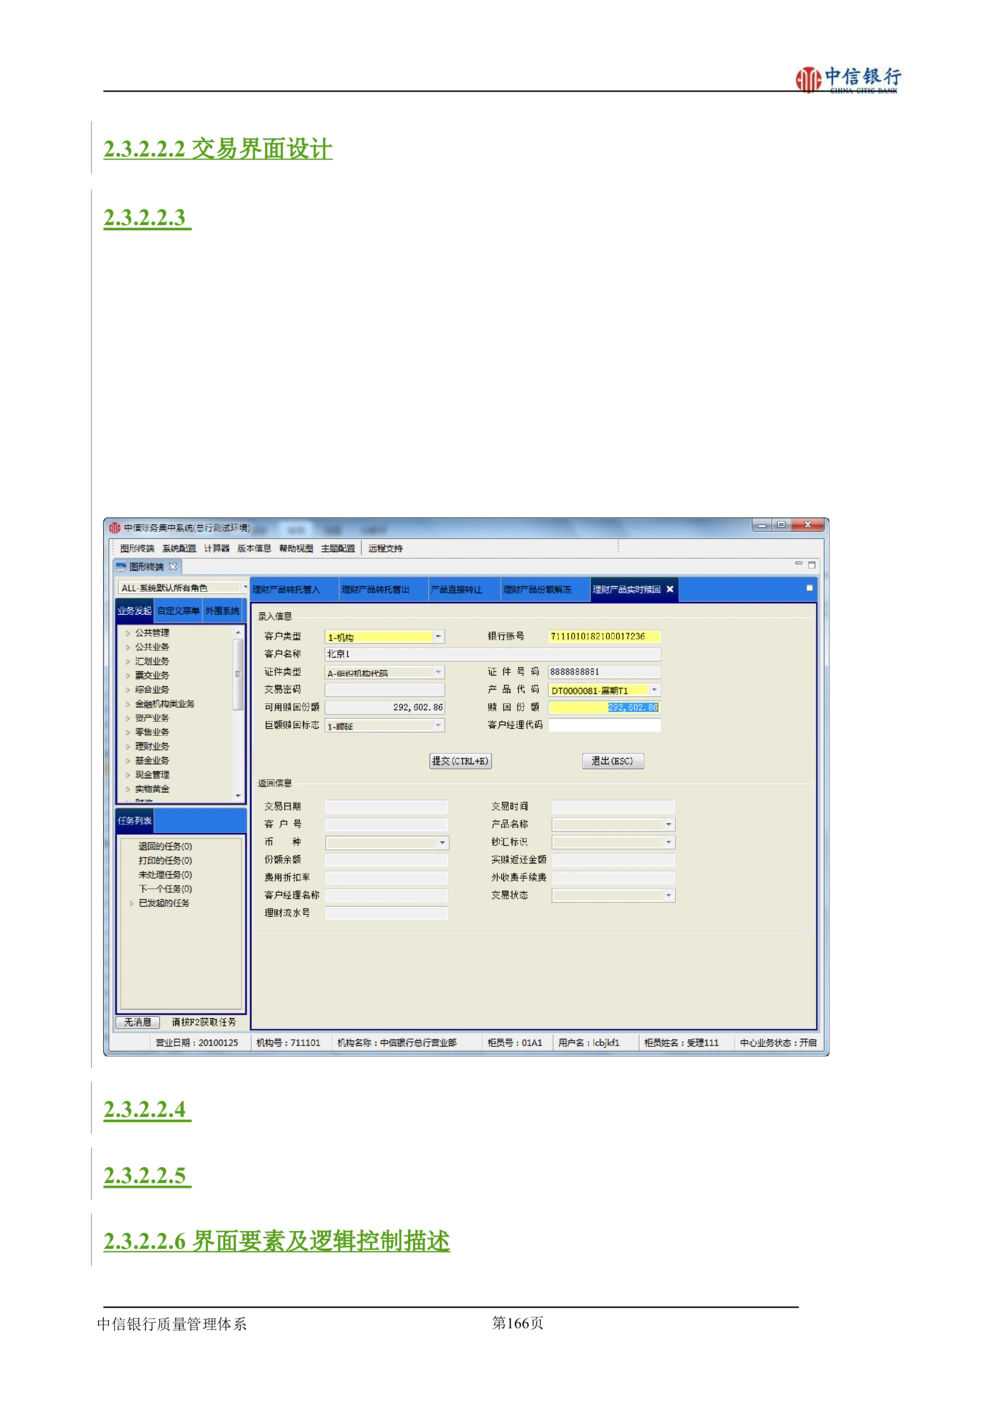The height and width of the screenshot is (1415, 1000).
Task: Switch to the 自定义菜单 tab
Action: tap(178, 611)
